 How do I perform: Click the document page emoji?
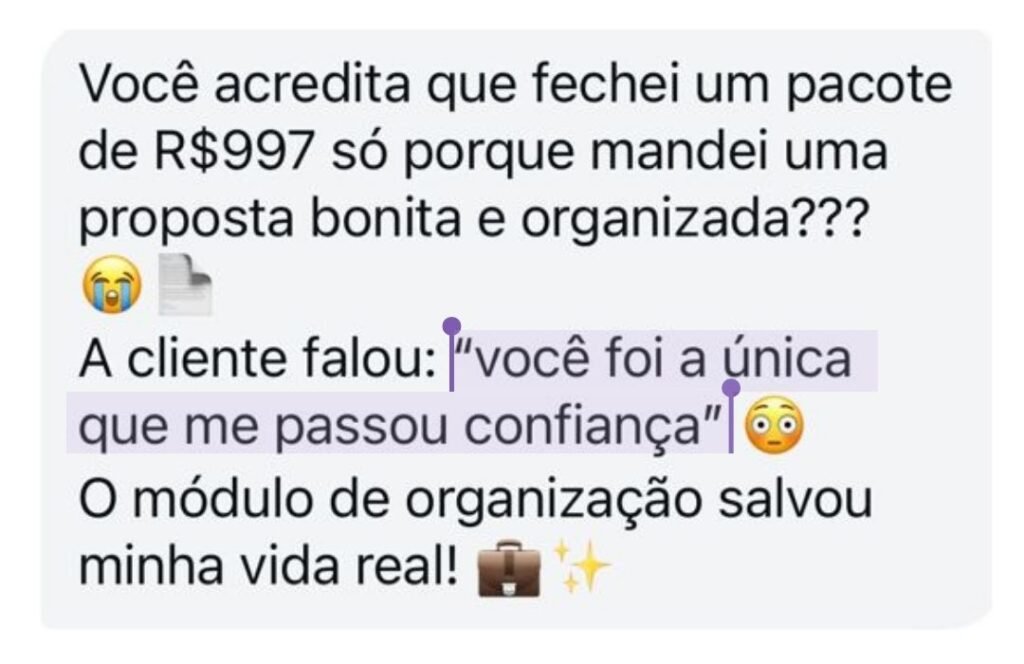(185, 284)
